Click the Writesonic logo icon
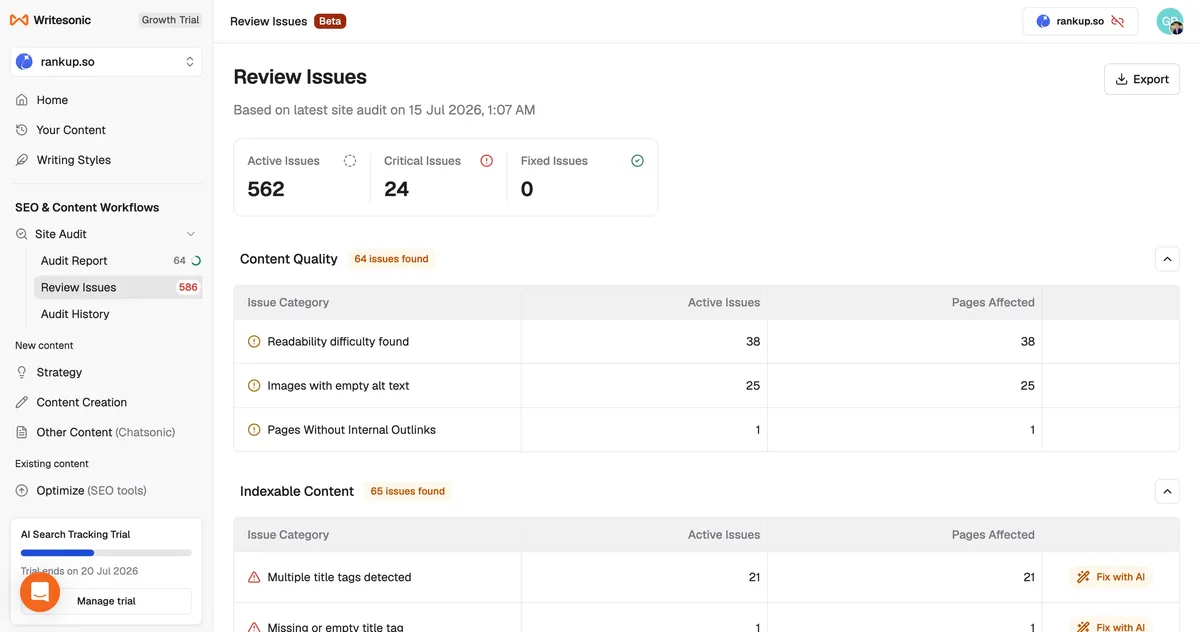Screen dimensions: 1200x632 pos(19,20)
